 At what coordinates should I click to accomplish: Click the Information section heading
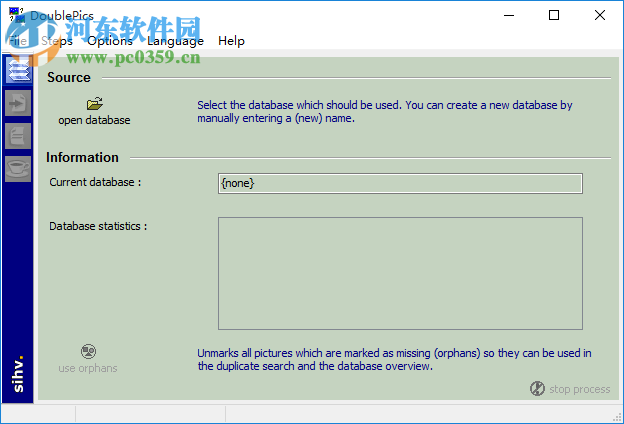(82, 158)
